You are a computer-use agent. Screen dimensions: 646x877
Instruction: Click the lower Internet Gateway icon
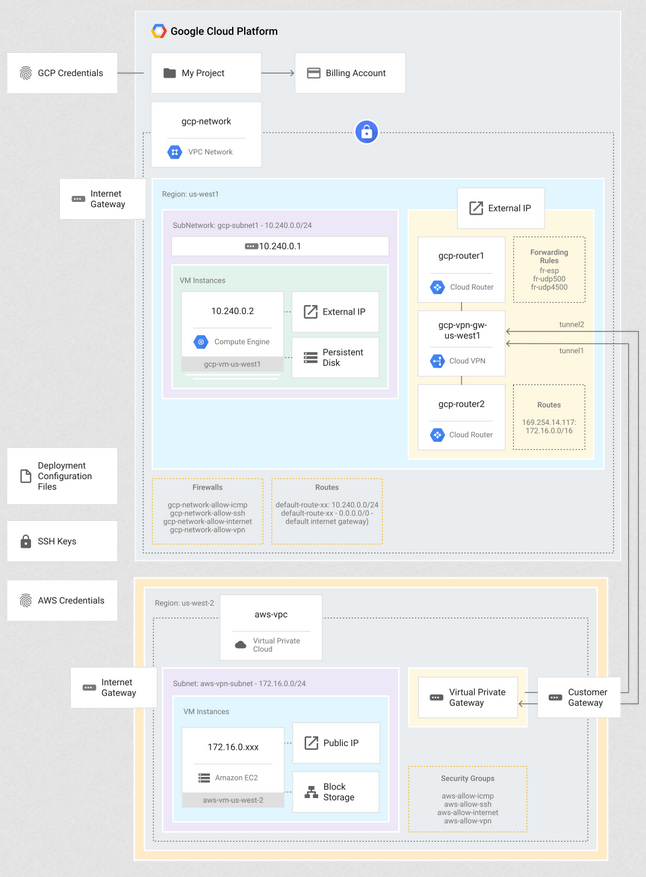tap(89, 687)
